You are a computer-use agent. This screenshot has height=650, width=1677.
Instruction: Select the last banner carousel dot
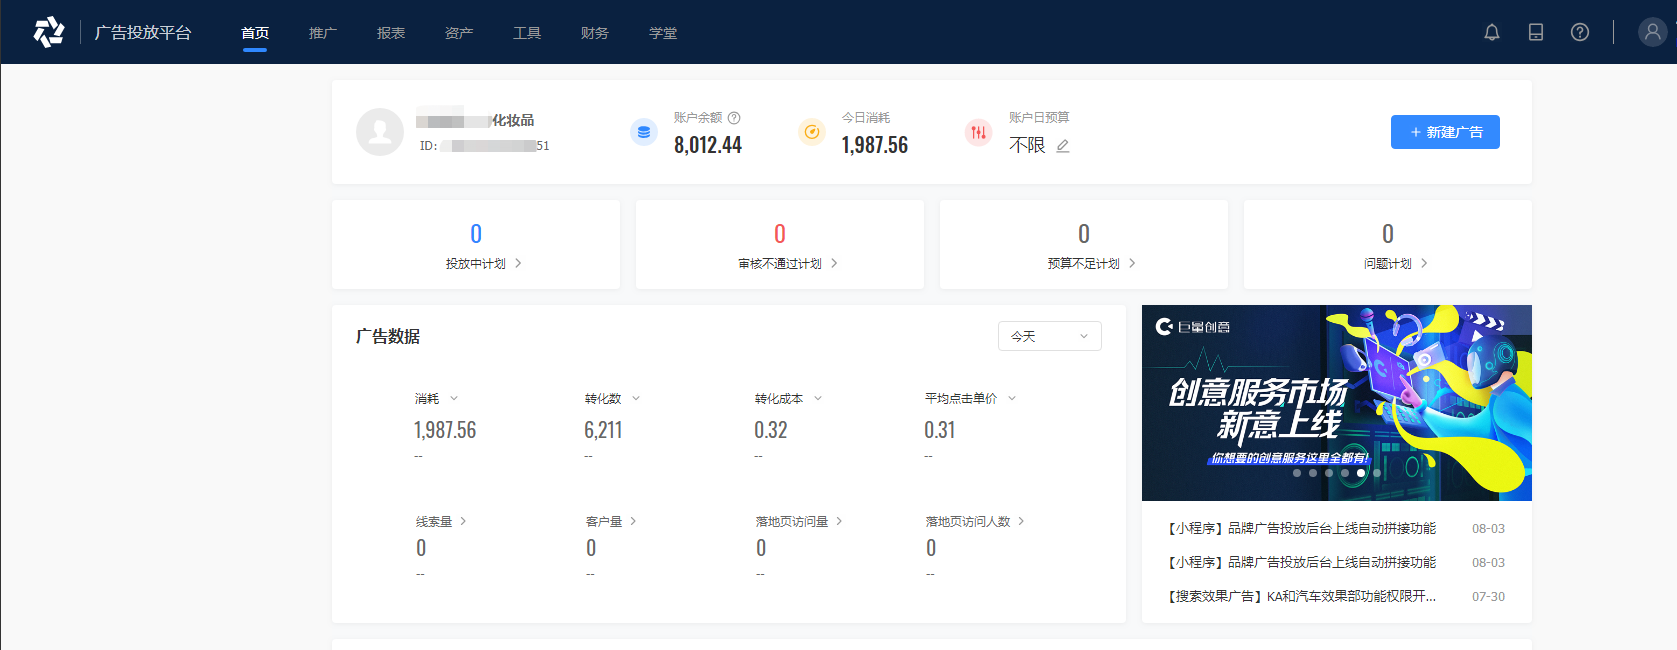point(1377,473)
